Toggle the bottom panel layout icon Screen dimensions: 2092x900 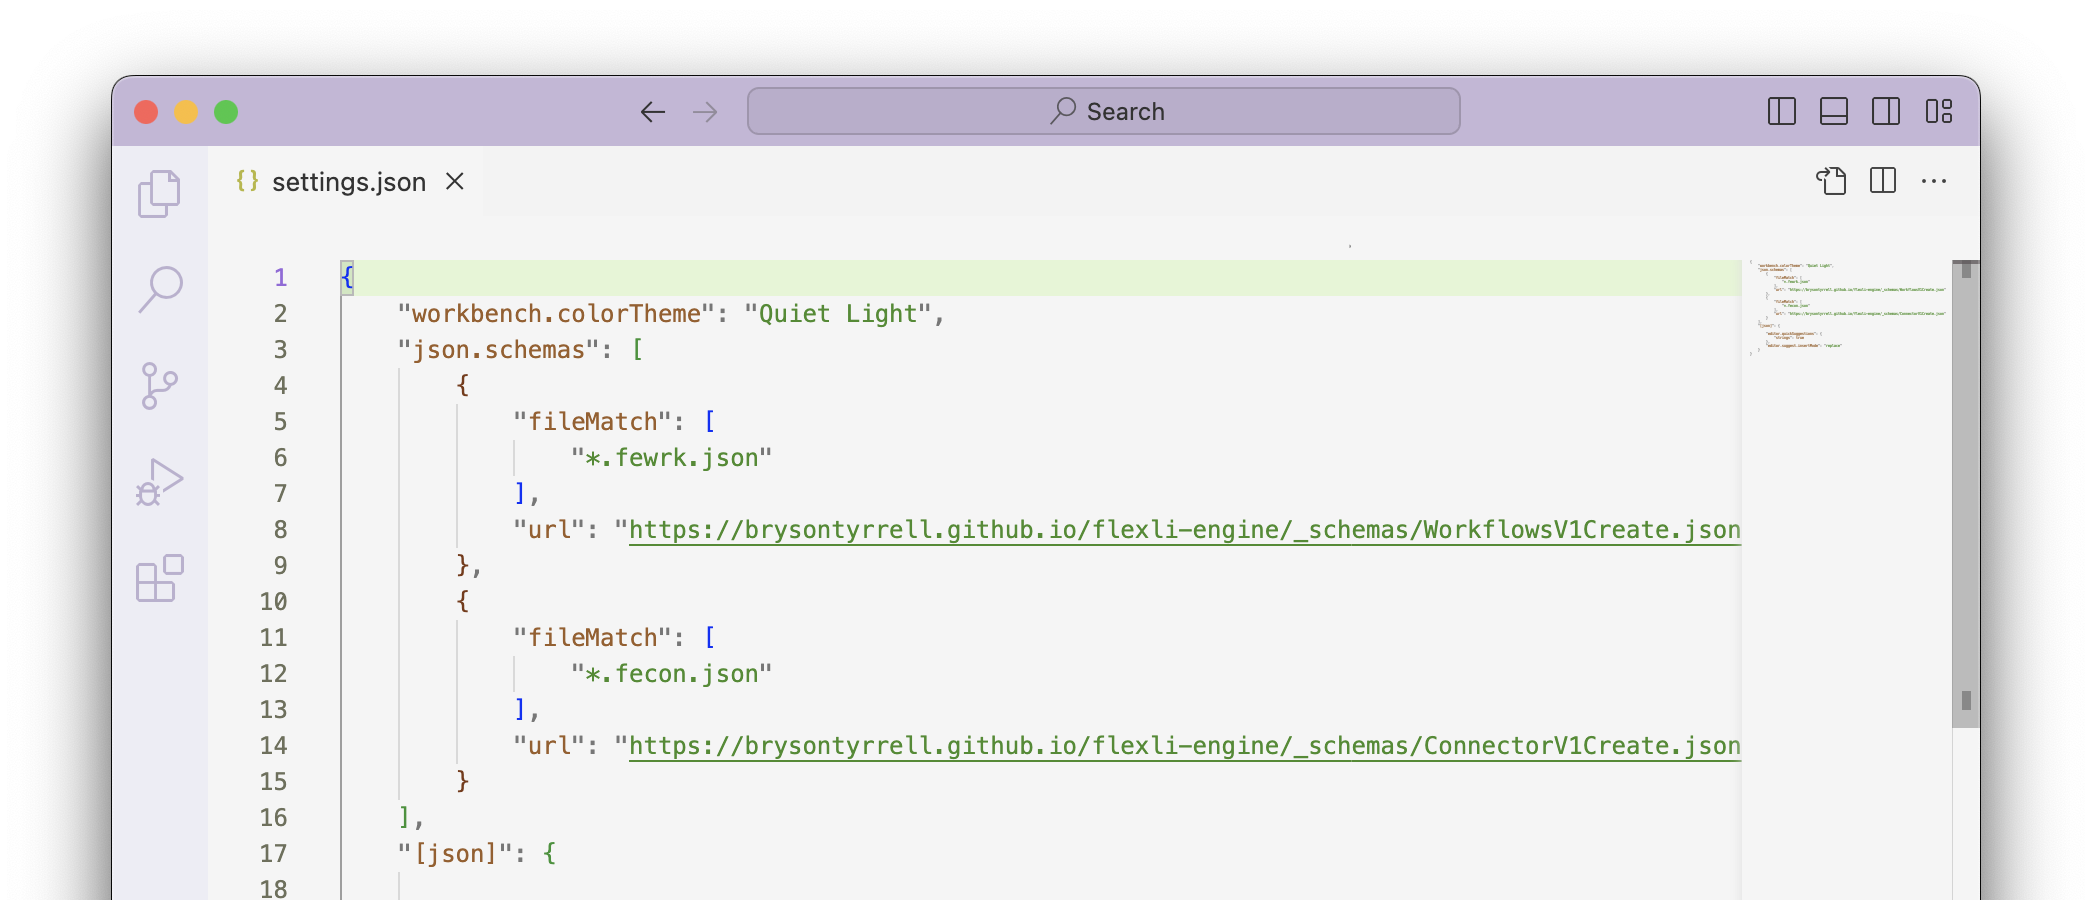point(1834,111)
